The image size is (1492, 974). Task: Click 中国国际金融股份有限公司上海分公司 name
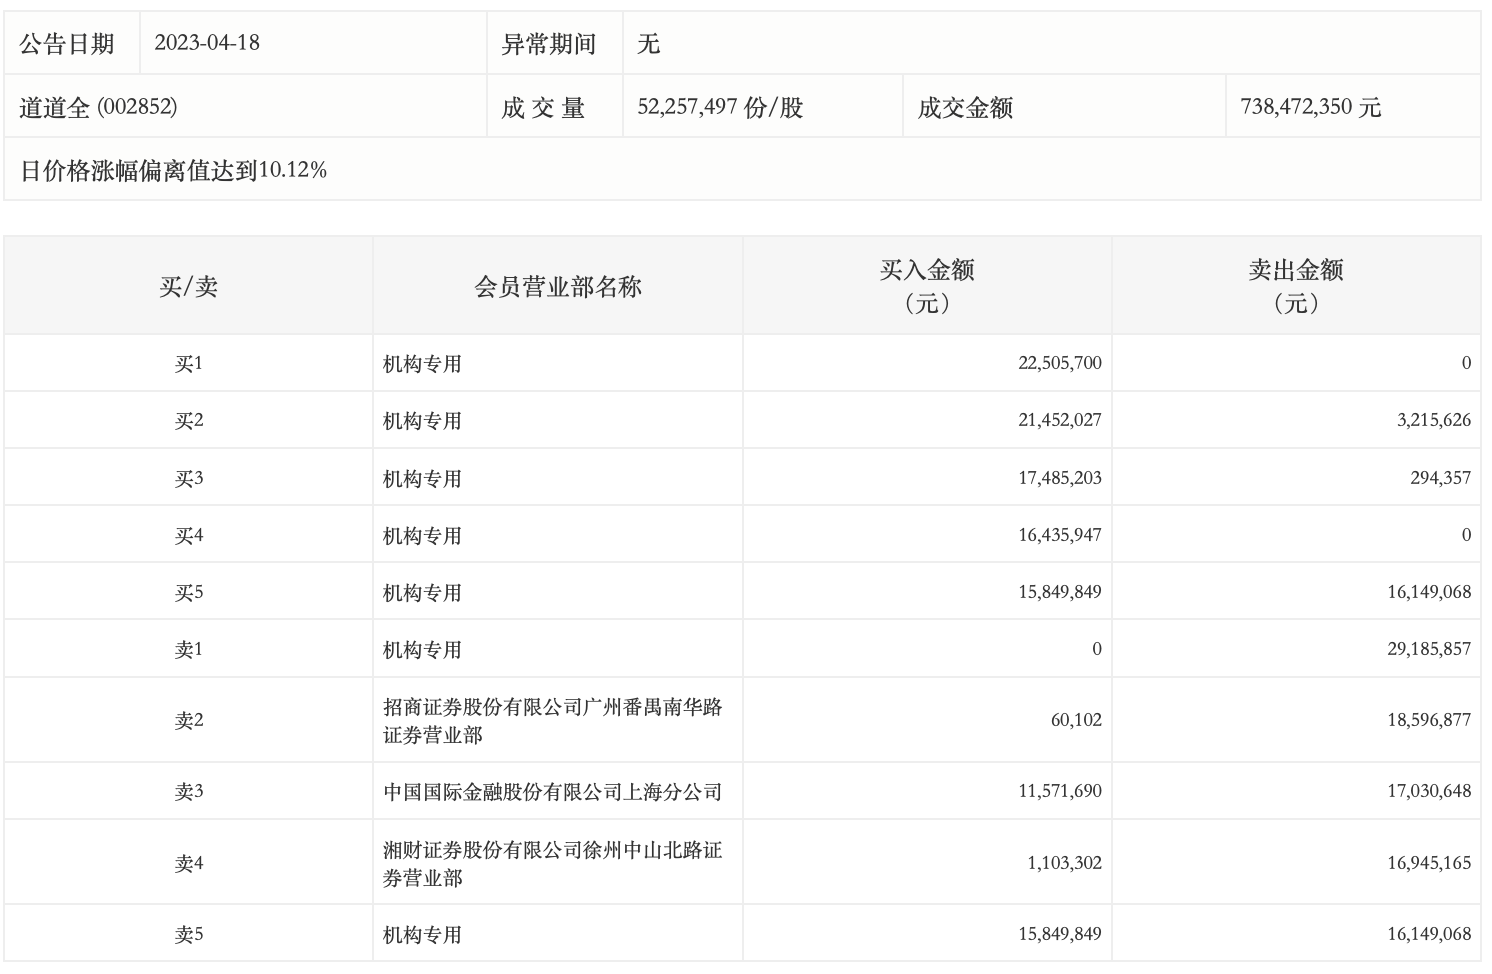pos(552,792)
